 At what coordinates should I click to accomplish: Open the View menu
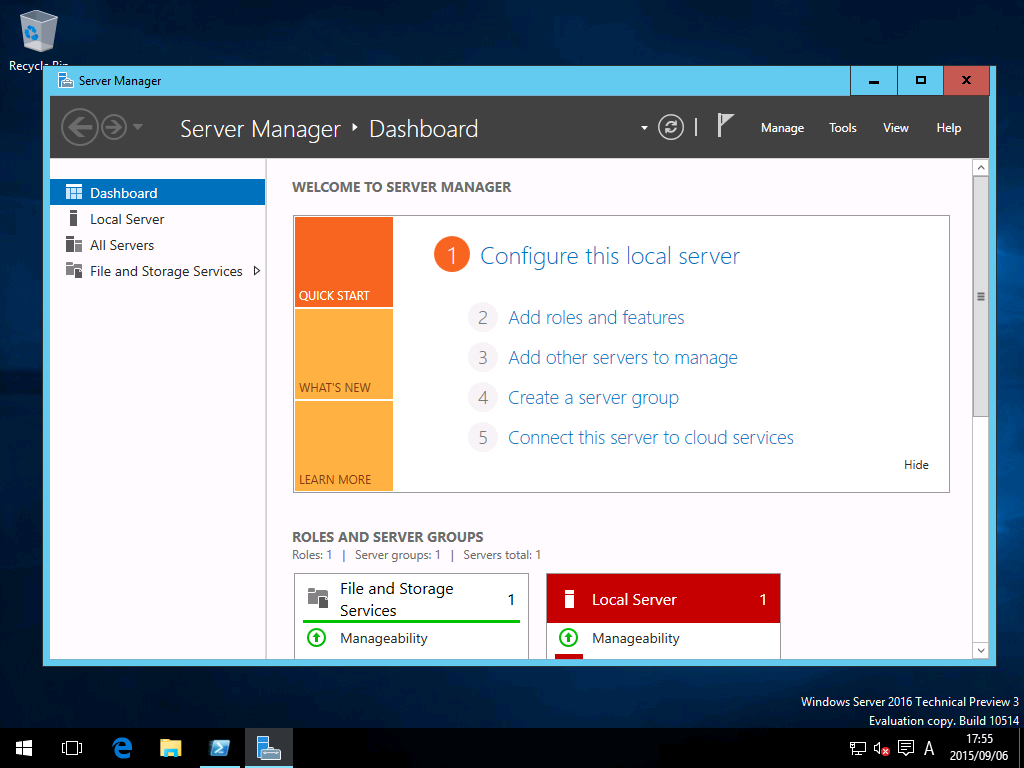896,128
